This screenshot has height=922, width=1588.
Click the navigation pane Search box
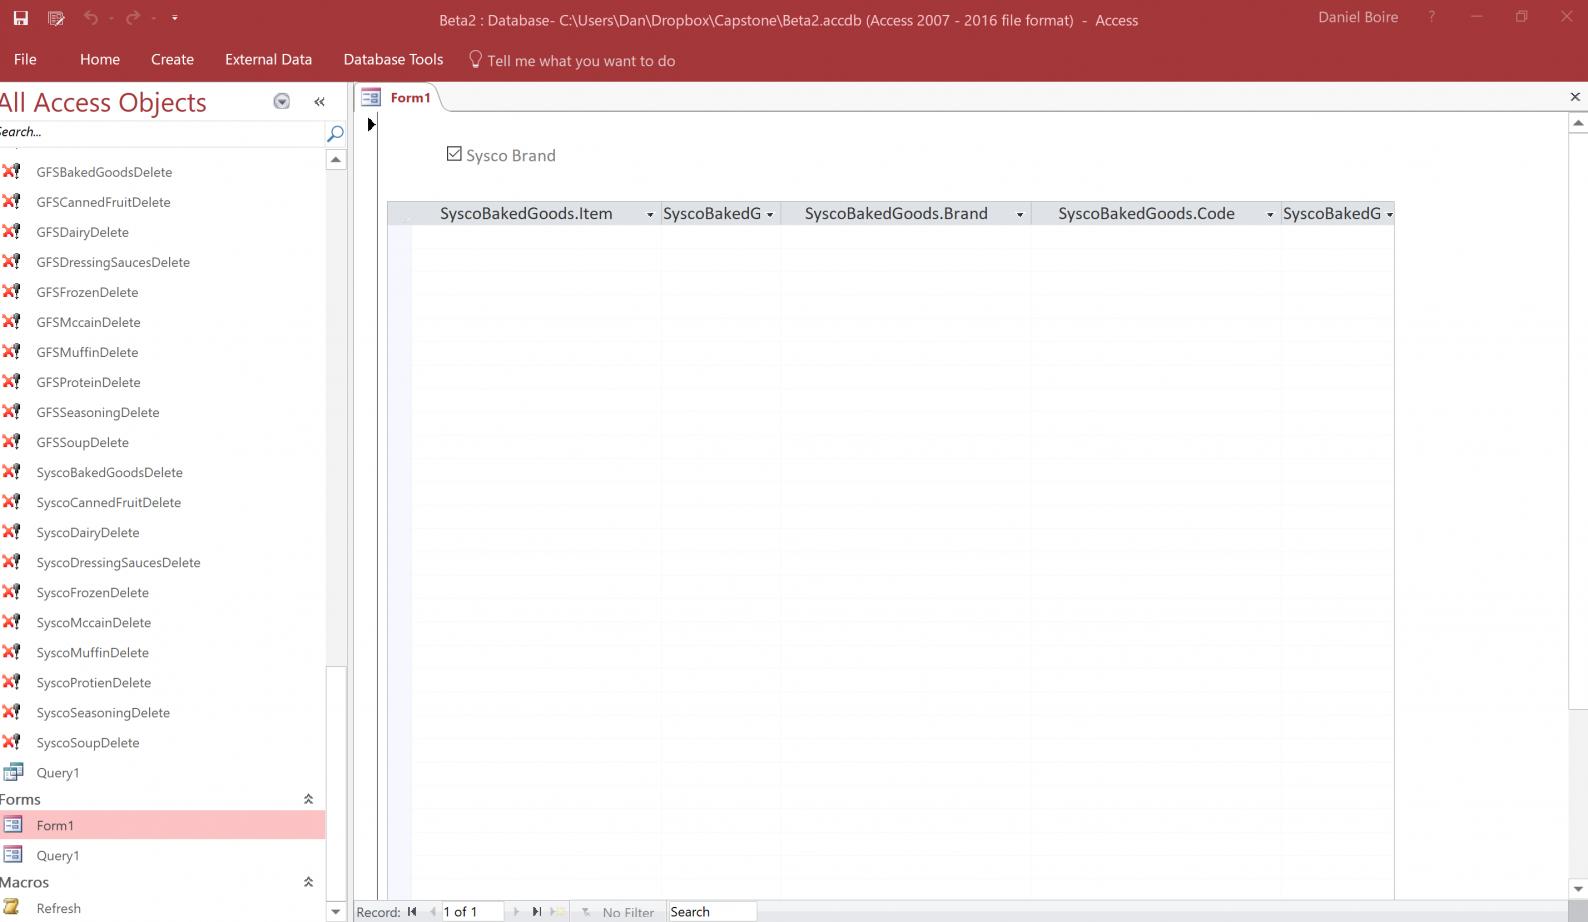coord(161,132)
